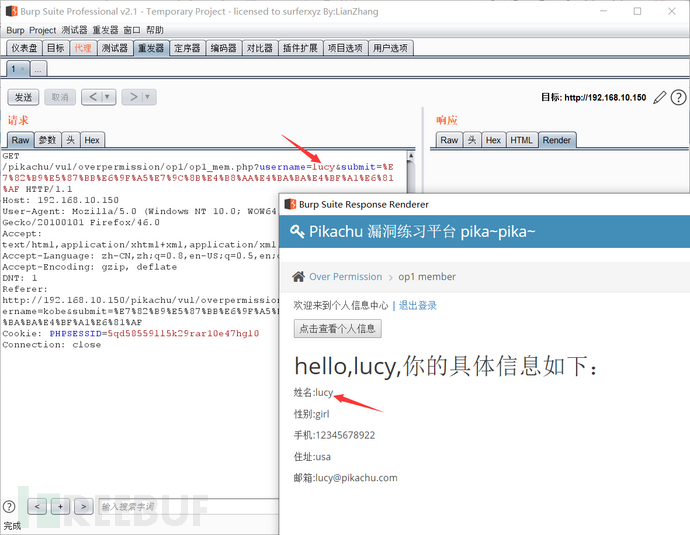The image size is (690, 535).
Task: Click the 取消 cancel button
Action: click(x=60, y=97)
